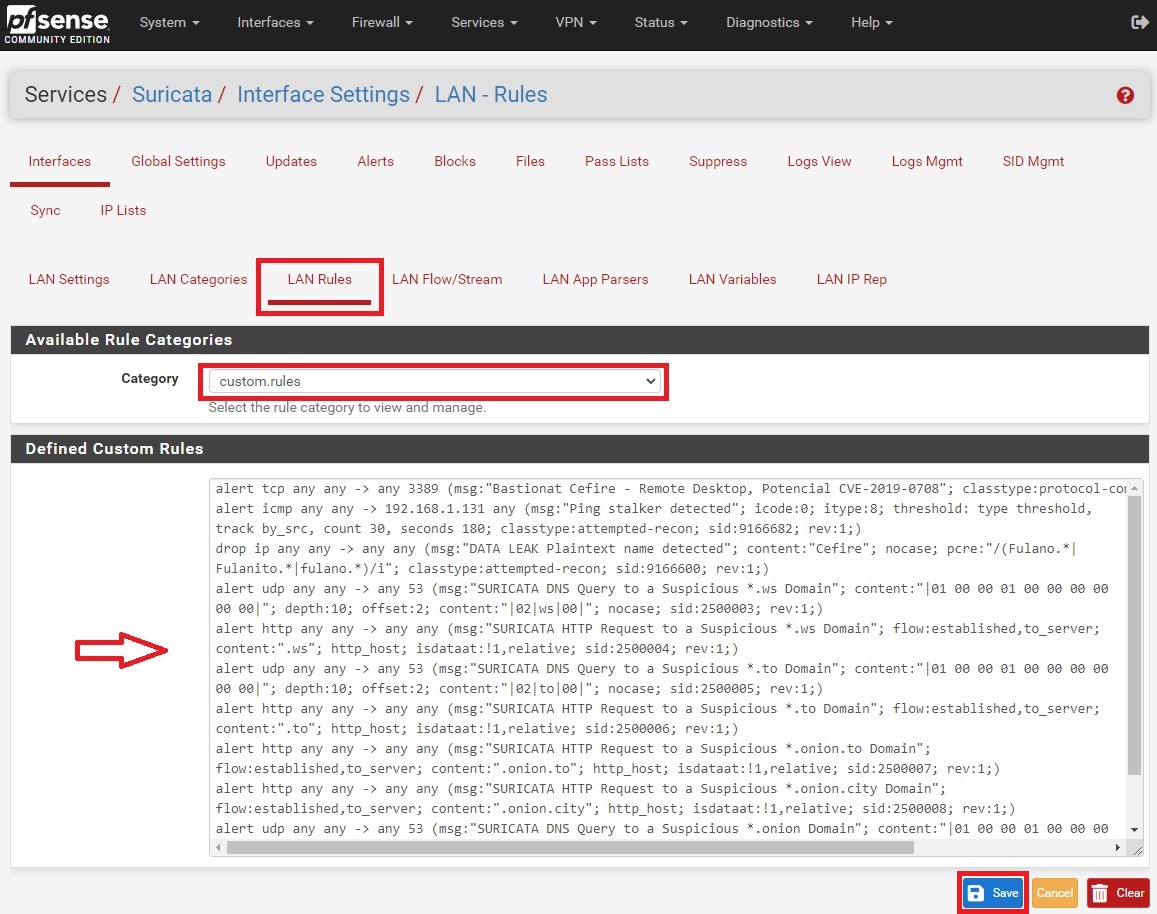1157x914 pixels.
Task: Open the System menu
Action: [x=169, y=22]
